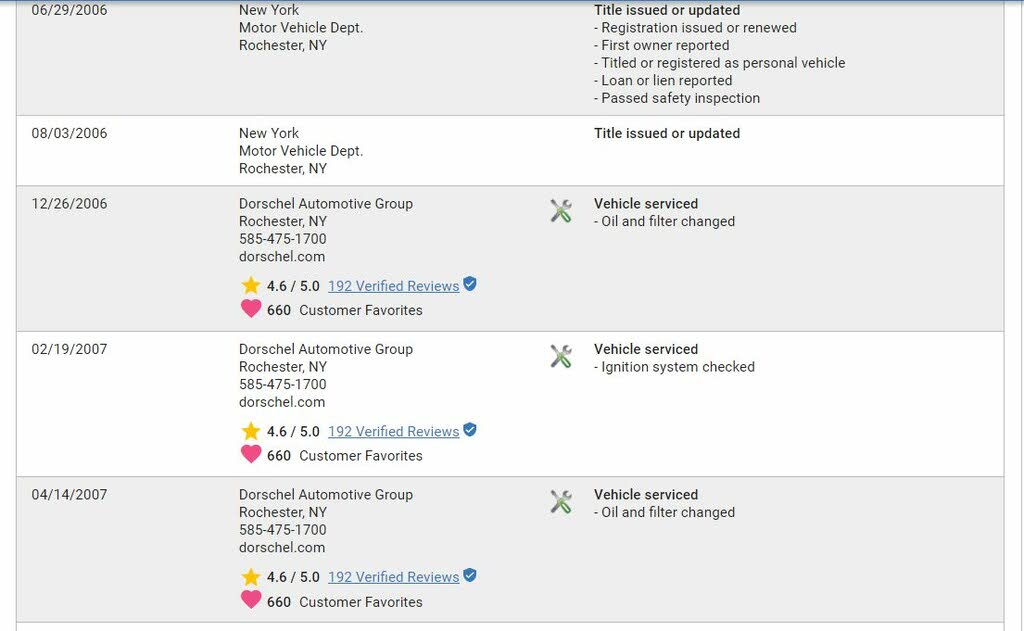
Task: Click the wrench icon for the 02/19/2007 service
Action: tap(560, 357)
